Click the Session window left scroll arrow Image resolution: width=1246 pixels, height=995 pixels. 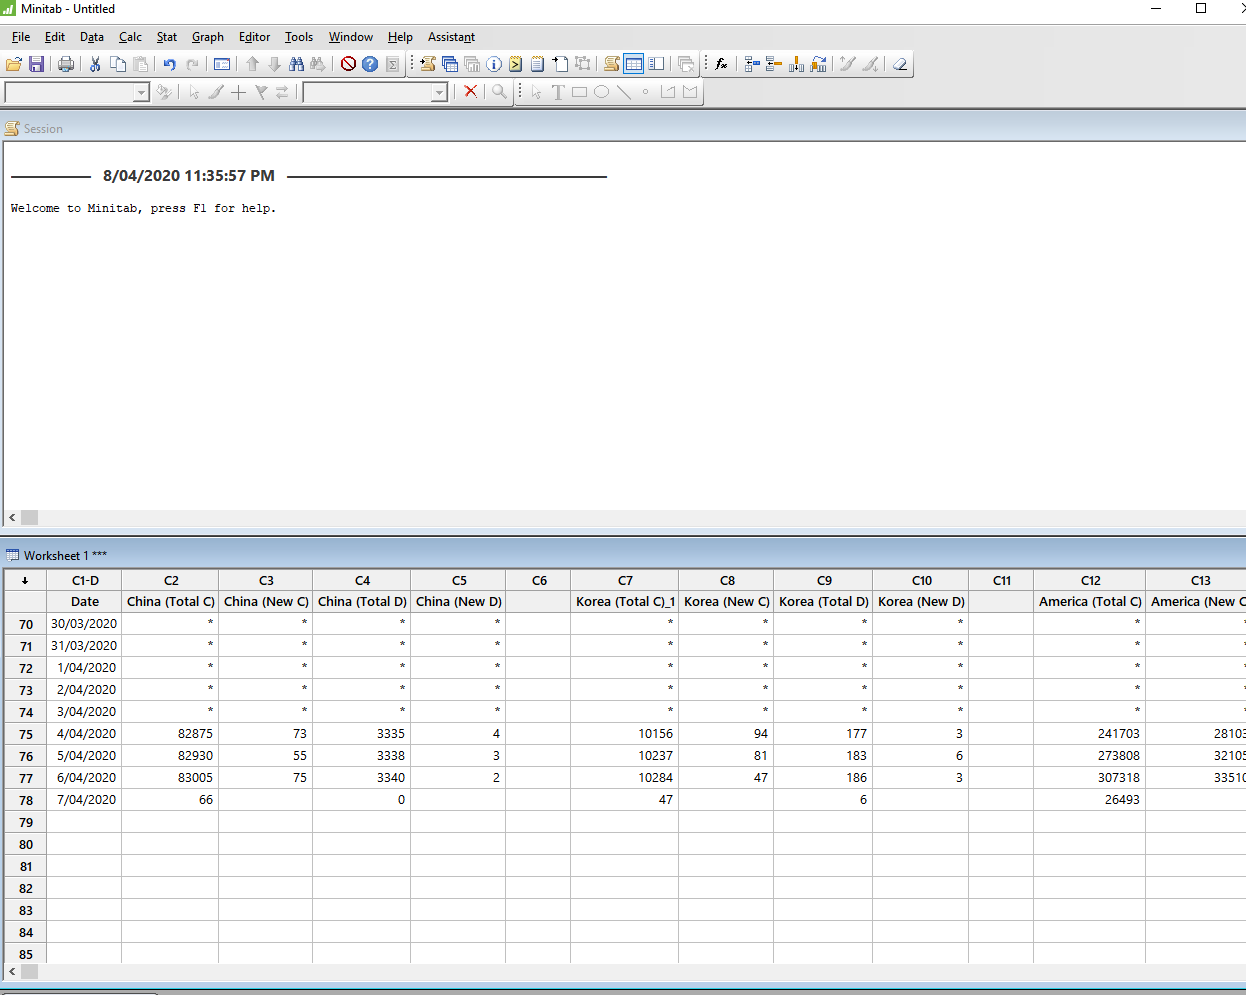tap(12, 518)
